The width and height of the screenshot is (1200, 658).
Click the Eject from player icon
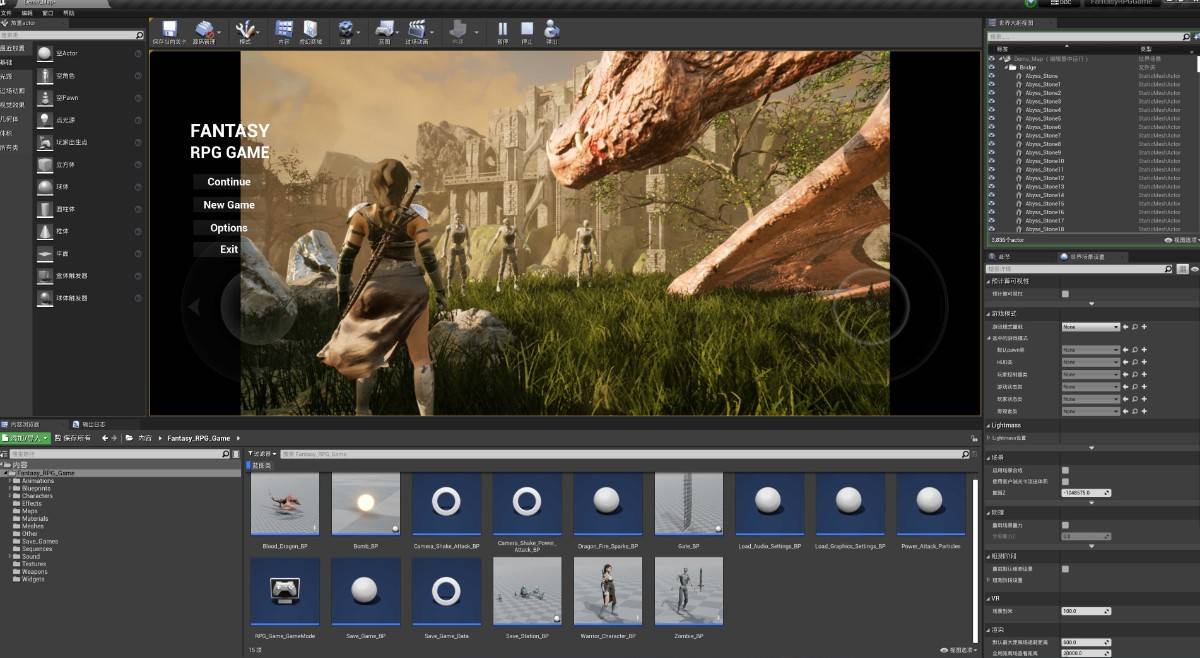552,30
